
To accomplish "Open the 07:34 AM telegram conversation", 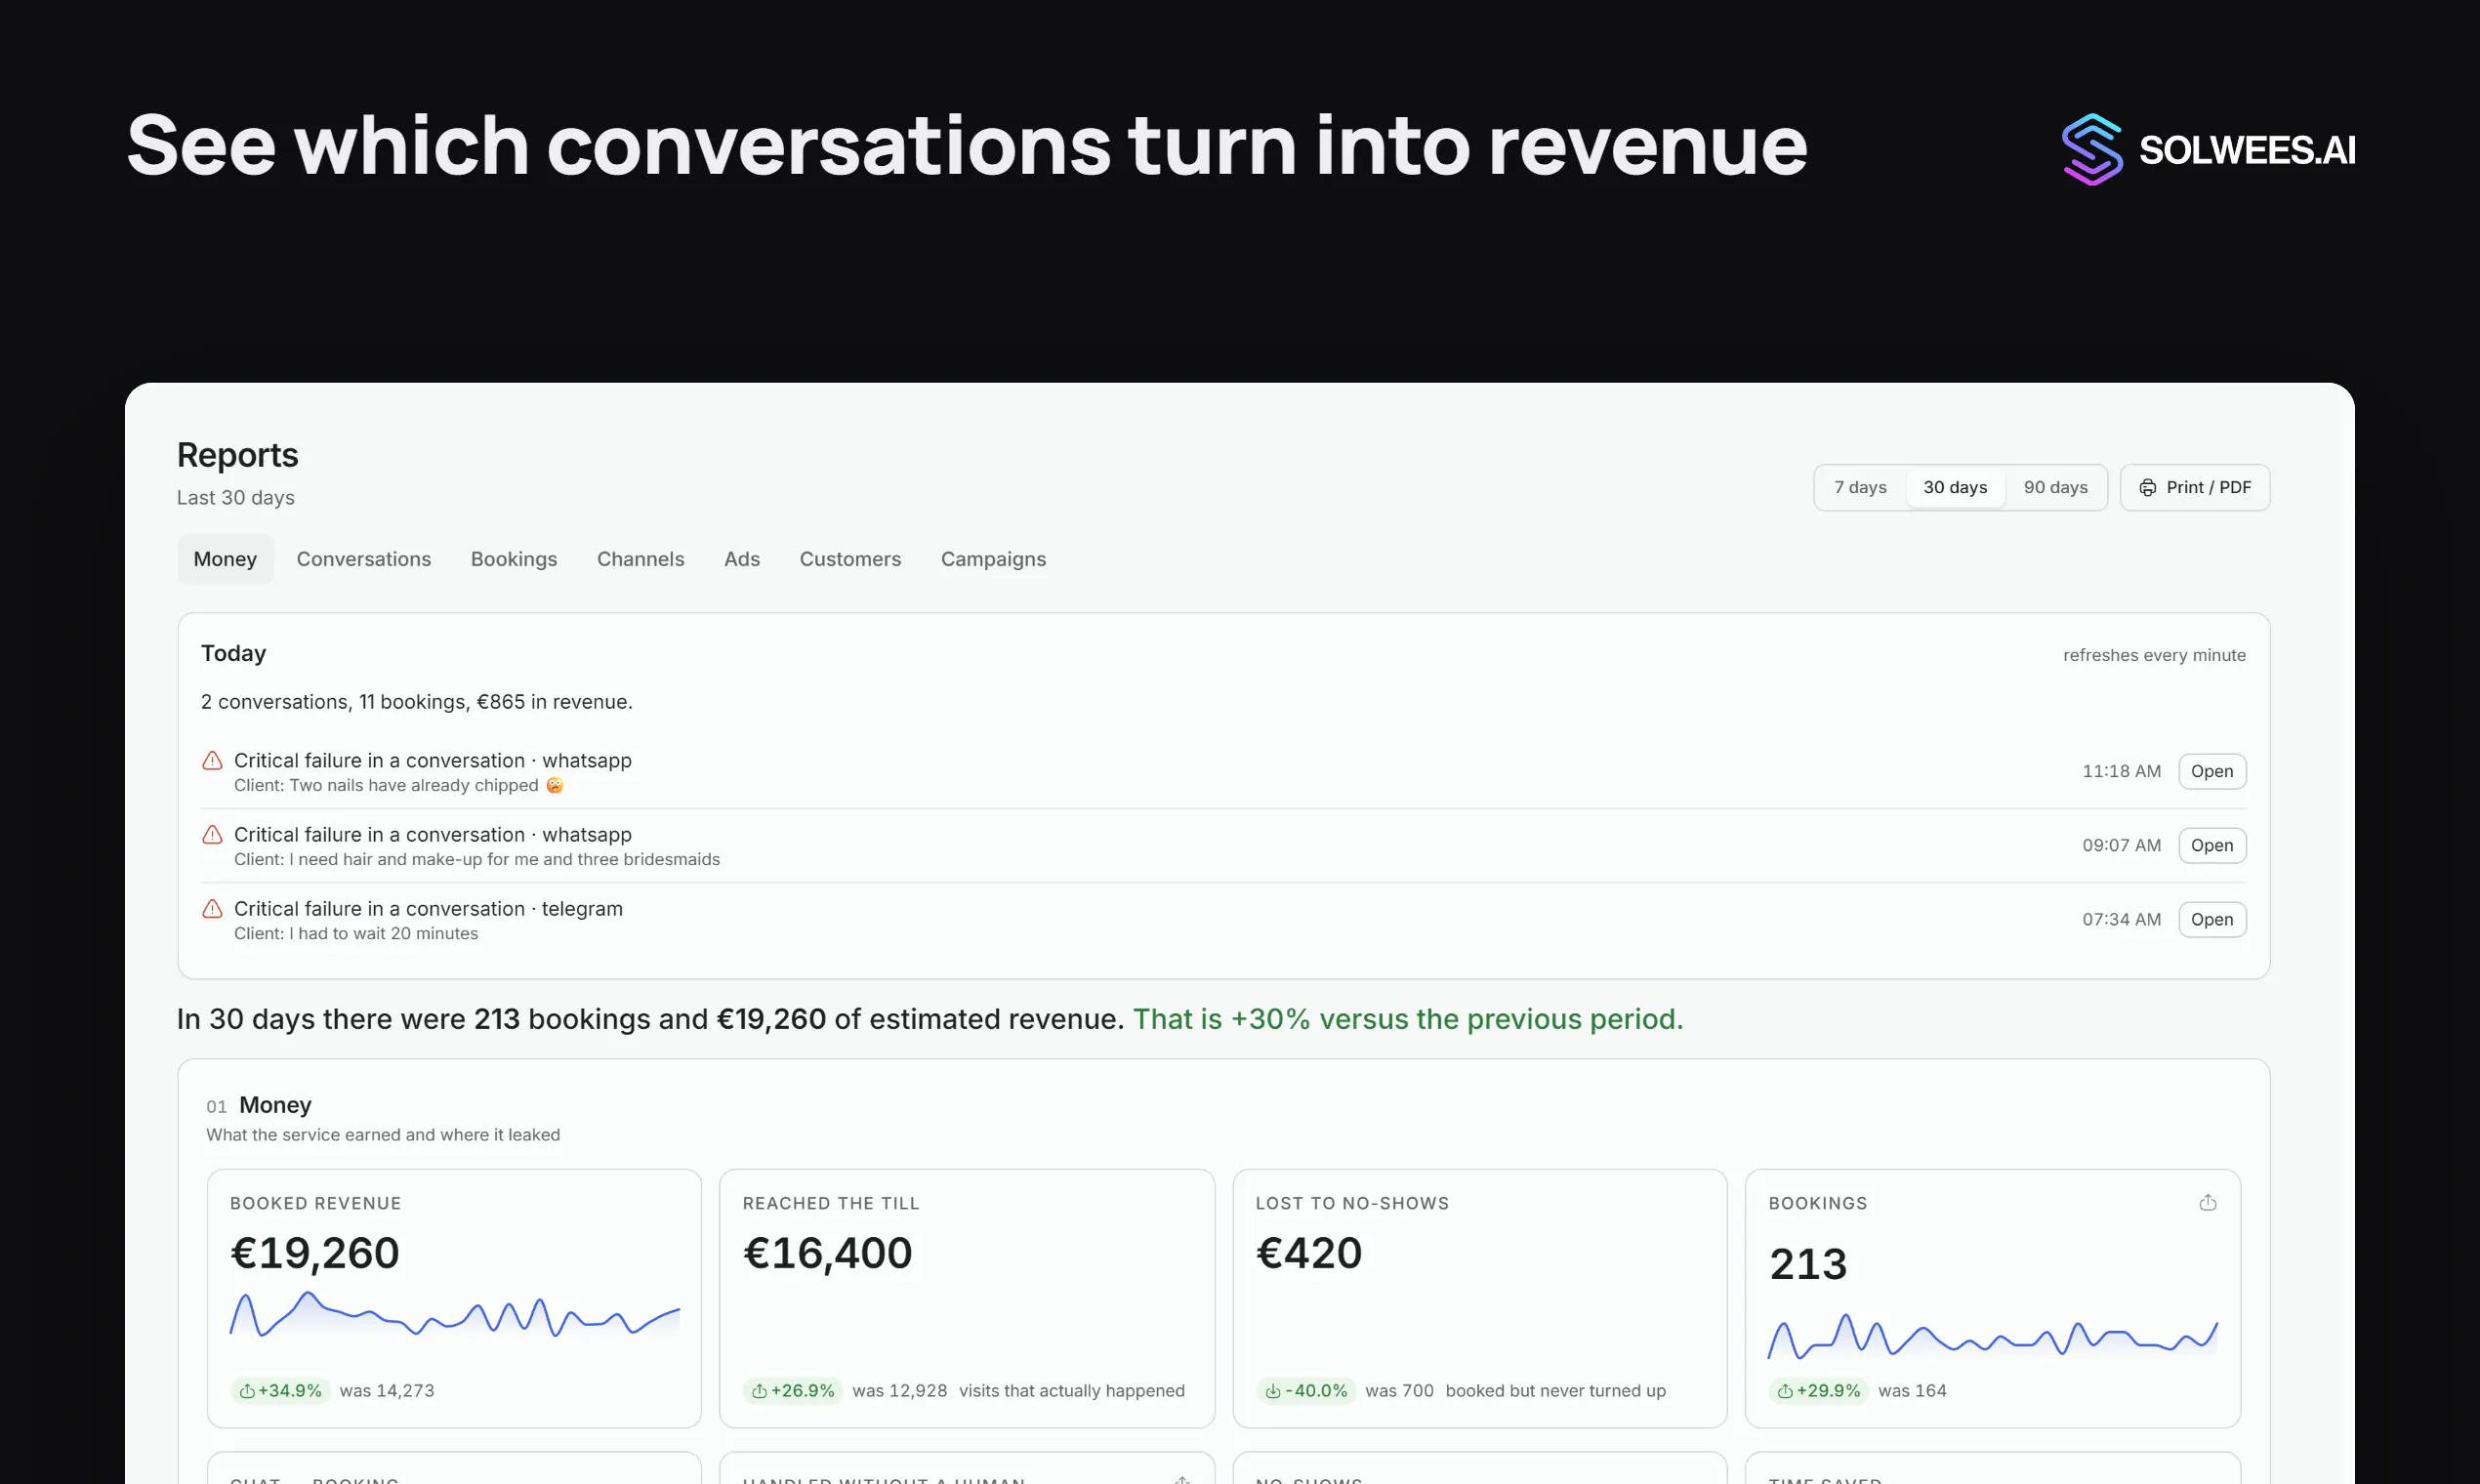I will click(2212, 920).
